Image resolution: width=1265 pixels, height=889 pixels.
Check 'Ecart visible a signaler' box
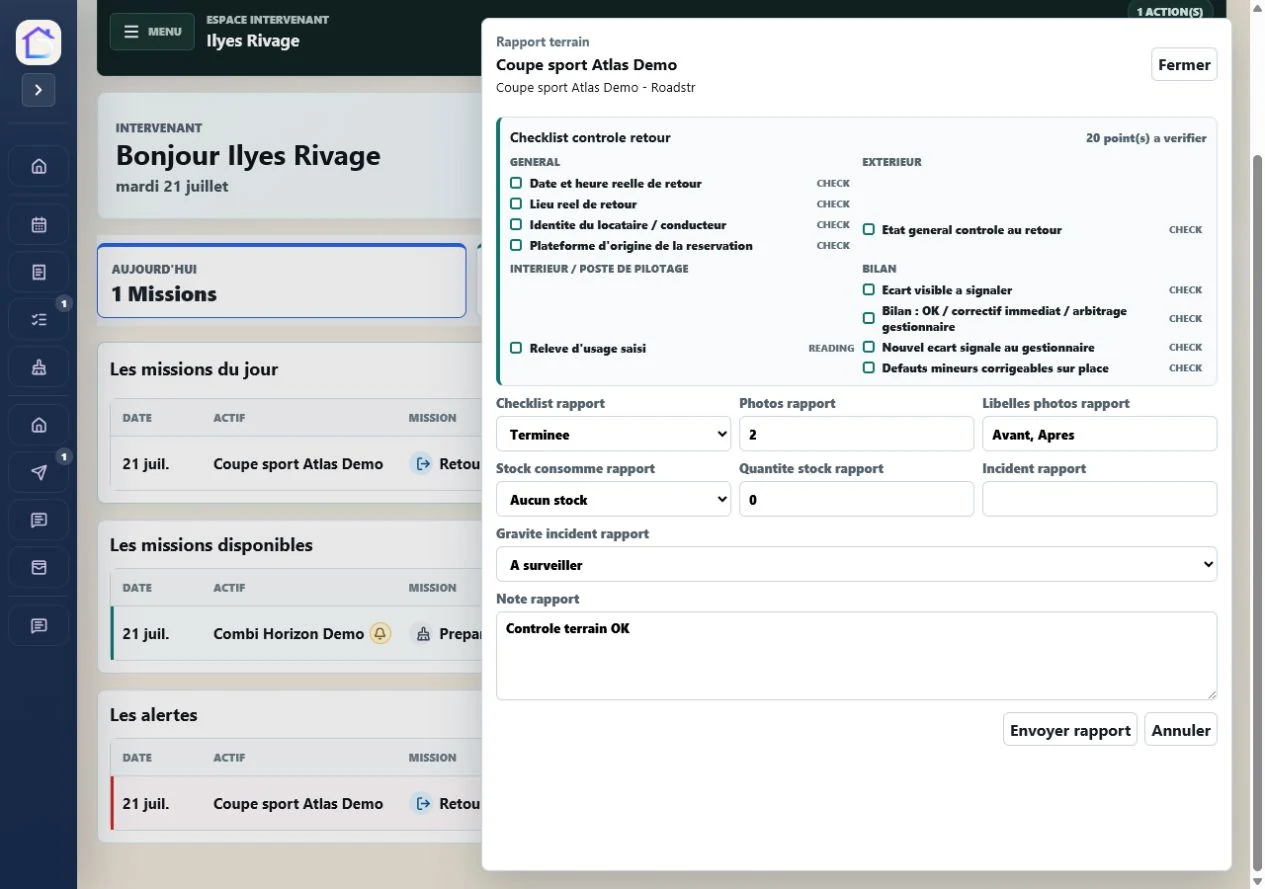[869, 290]
